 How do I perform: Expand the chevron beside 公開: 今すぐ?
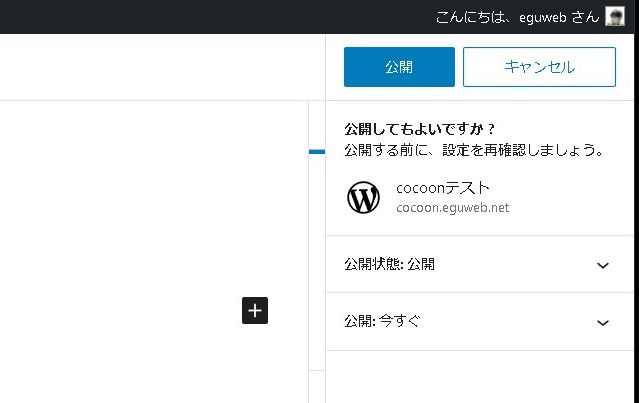click(602, 322)
